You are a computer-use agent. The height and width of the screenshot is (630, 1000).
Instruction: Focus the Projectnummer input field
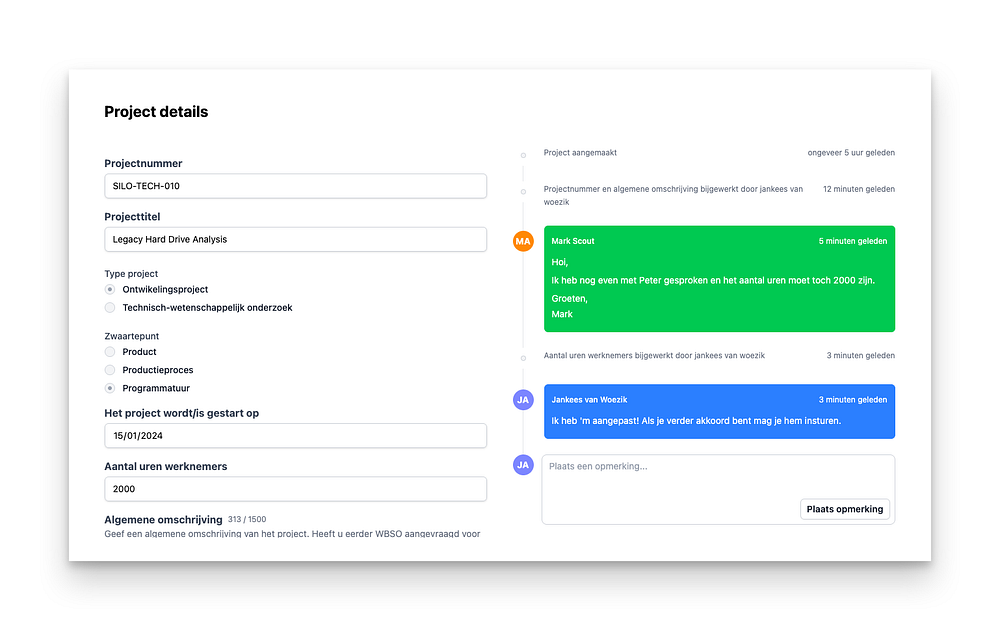tap(295, 186)
